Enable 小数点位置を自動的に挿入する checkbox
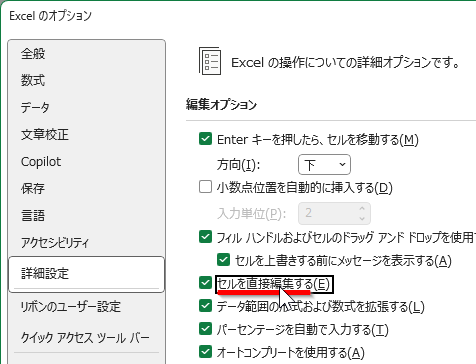This screenshot has width=476, height=364. (205, 187)
